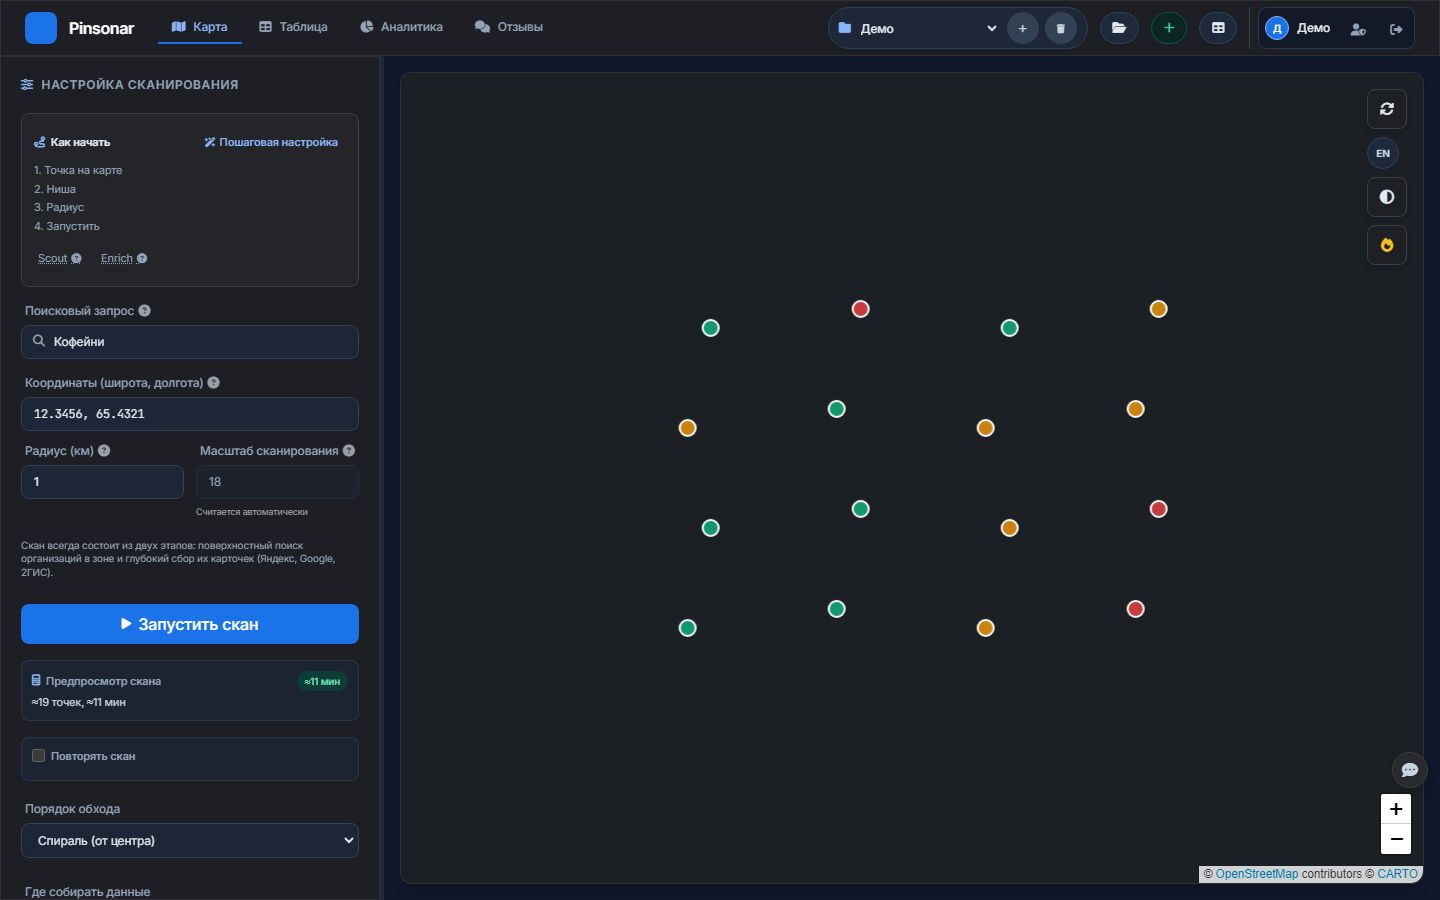Click the green plus new item icon
The height and width of the screenshot is (900, 1440).
[1169, 28]
